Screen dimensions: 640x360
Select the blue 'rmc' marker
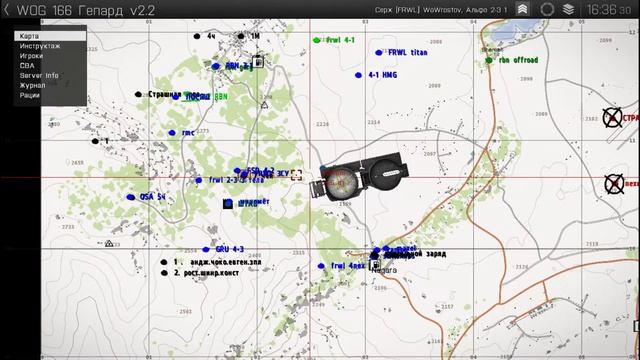point(172,133)
